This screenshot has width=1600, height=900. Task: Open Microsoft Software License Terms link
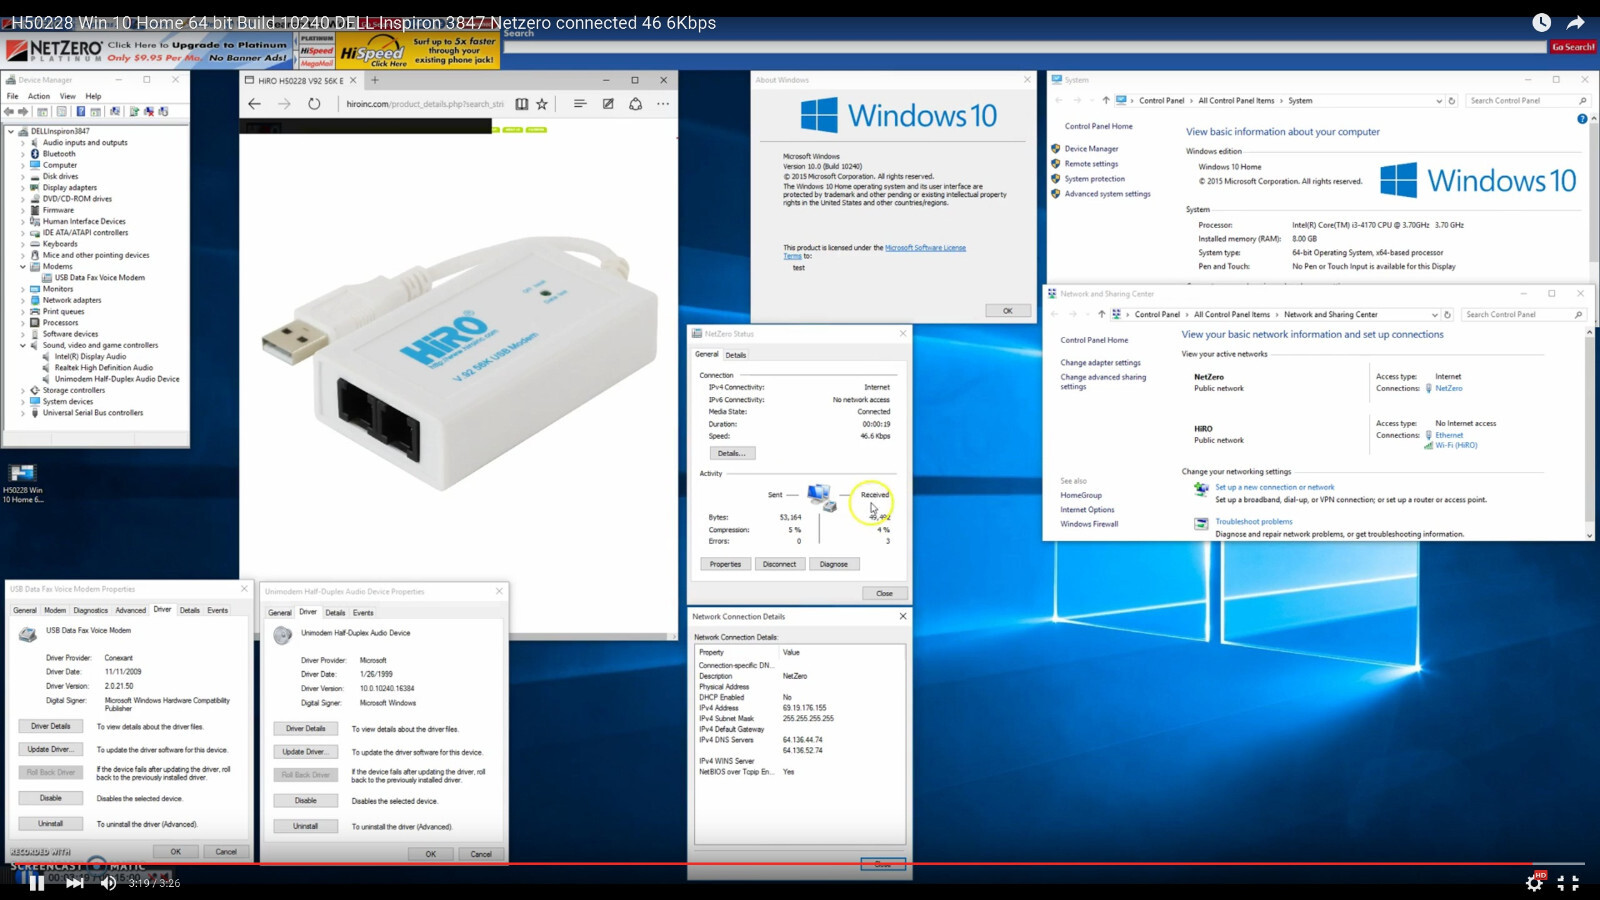[x=925, y=248]
